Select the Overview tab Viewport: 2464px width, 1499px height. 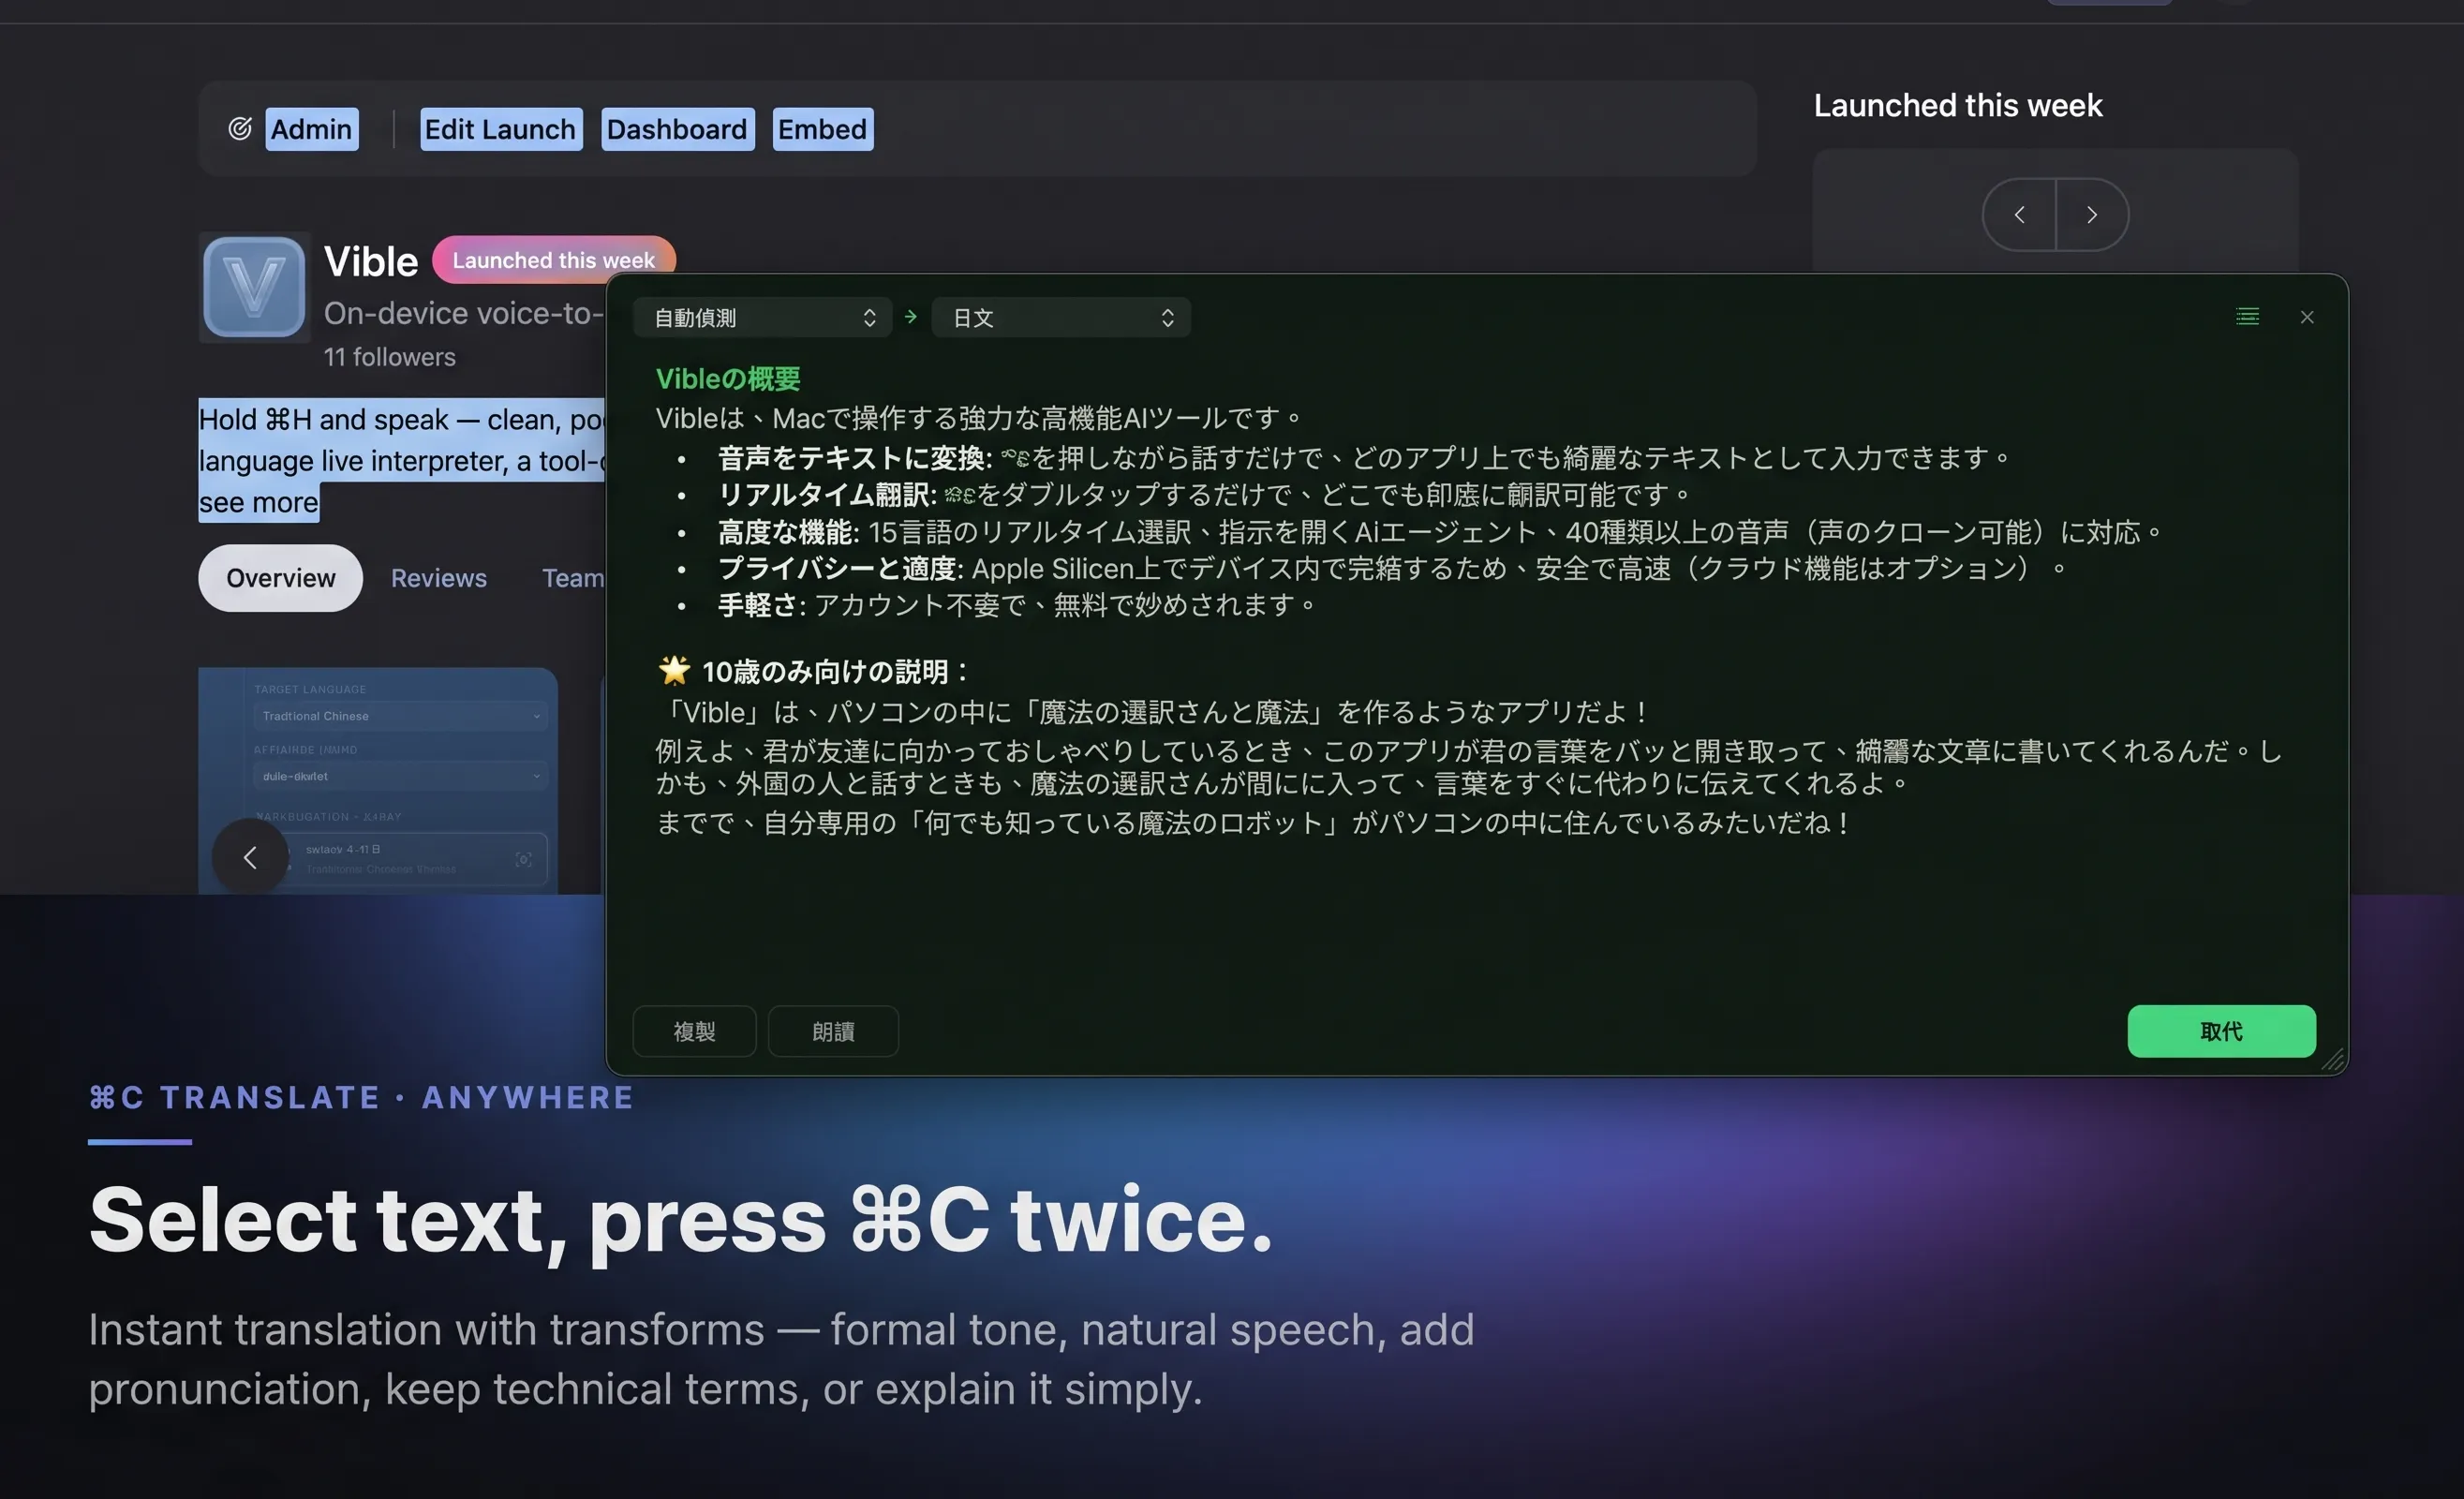click(280, 578)
